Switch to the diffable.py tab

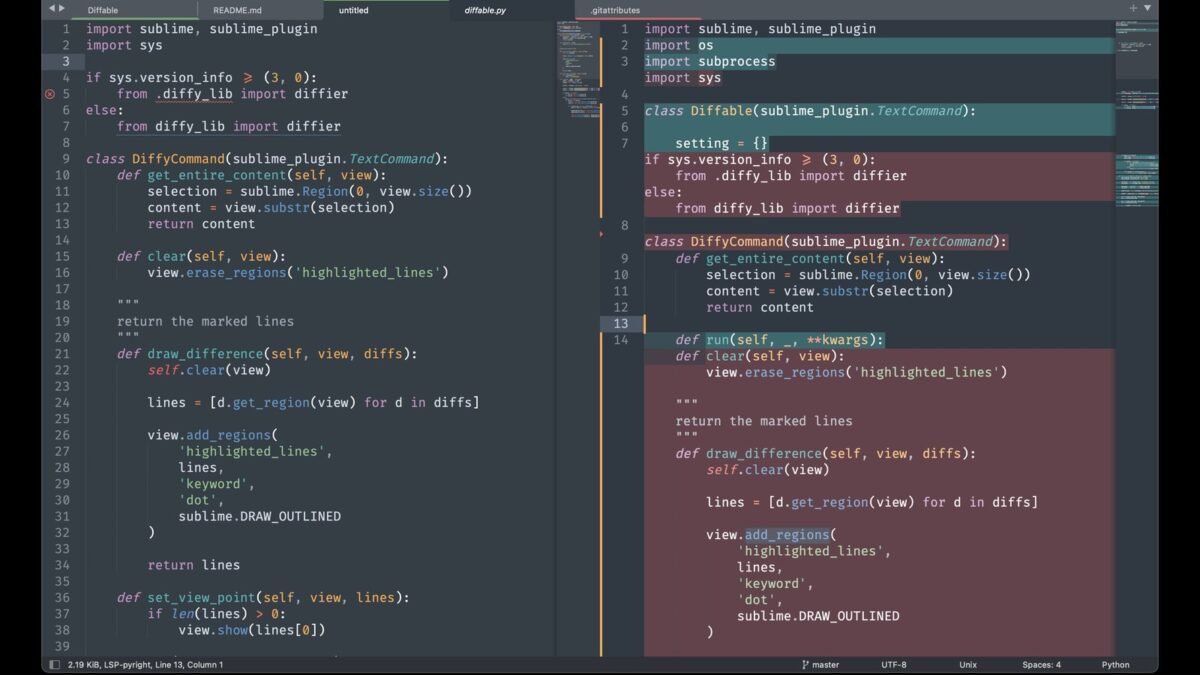(x=485, y=10)
